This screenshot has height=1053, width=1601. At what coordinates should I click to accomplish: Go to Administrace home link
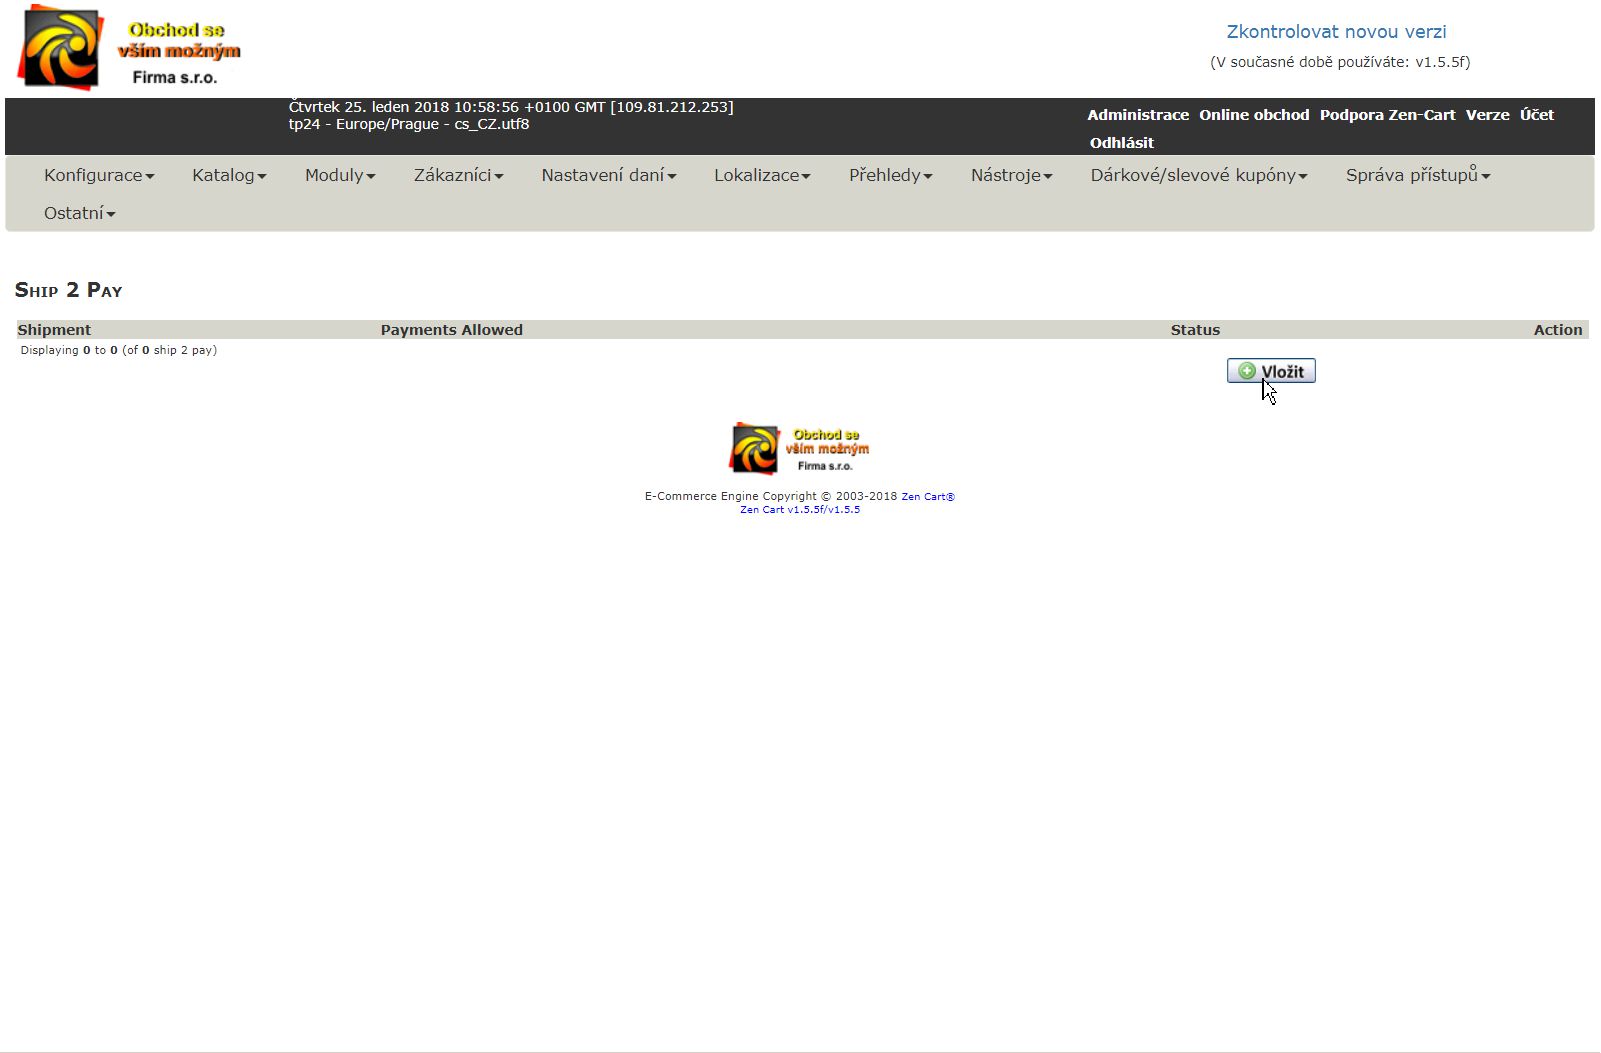click(1138, 115)
